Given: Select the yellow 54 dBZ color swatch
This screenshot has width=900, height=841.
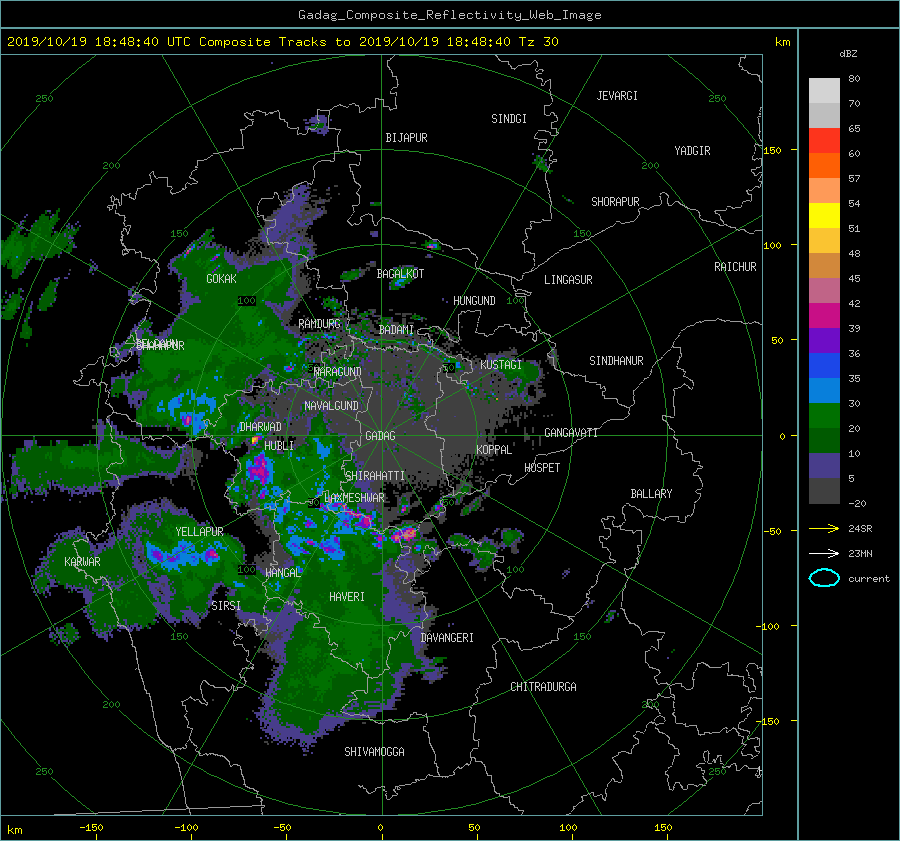Looking at the screenshot, I should pos(824,216).
